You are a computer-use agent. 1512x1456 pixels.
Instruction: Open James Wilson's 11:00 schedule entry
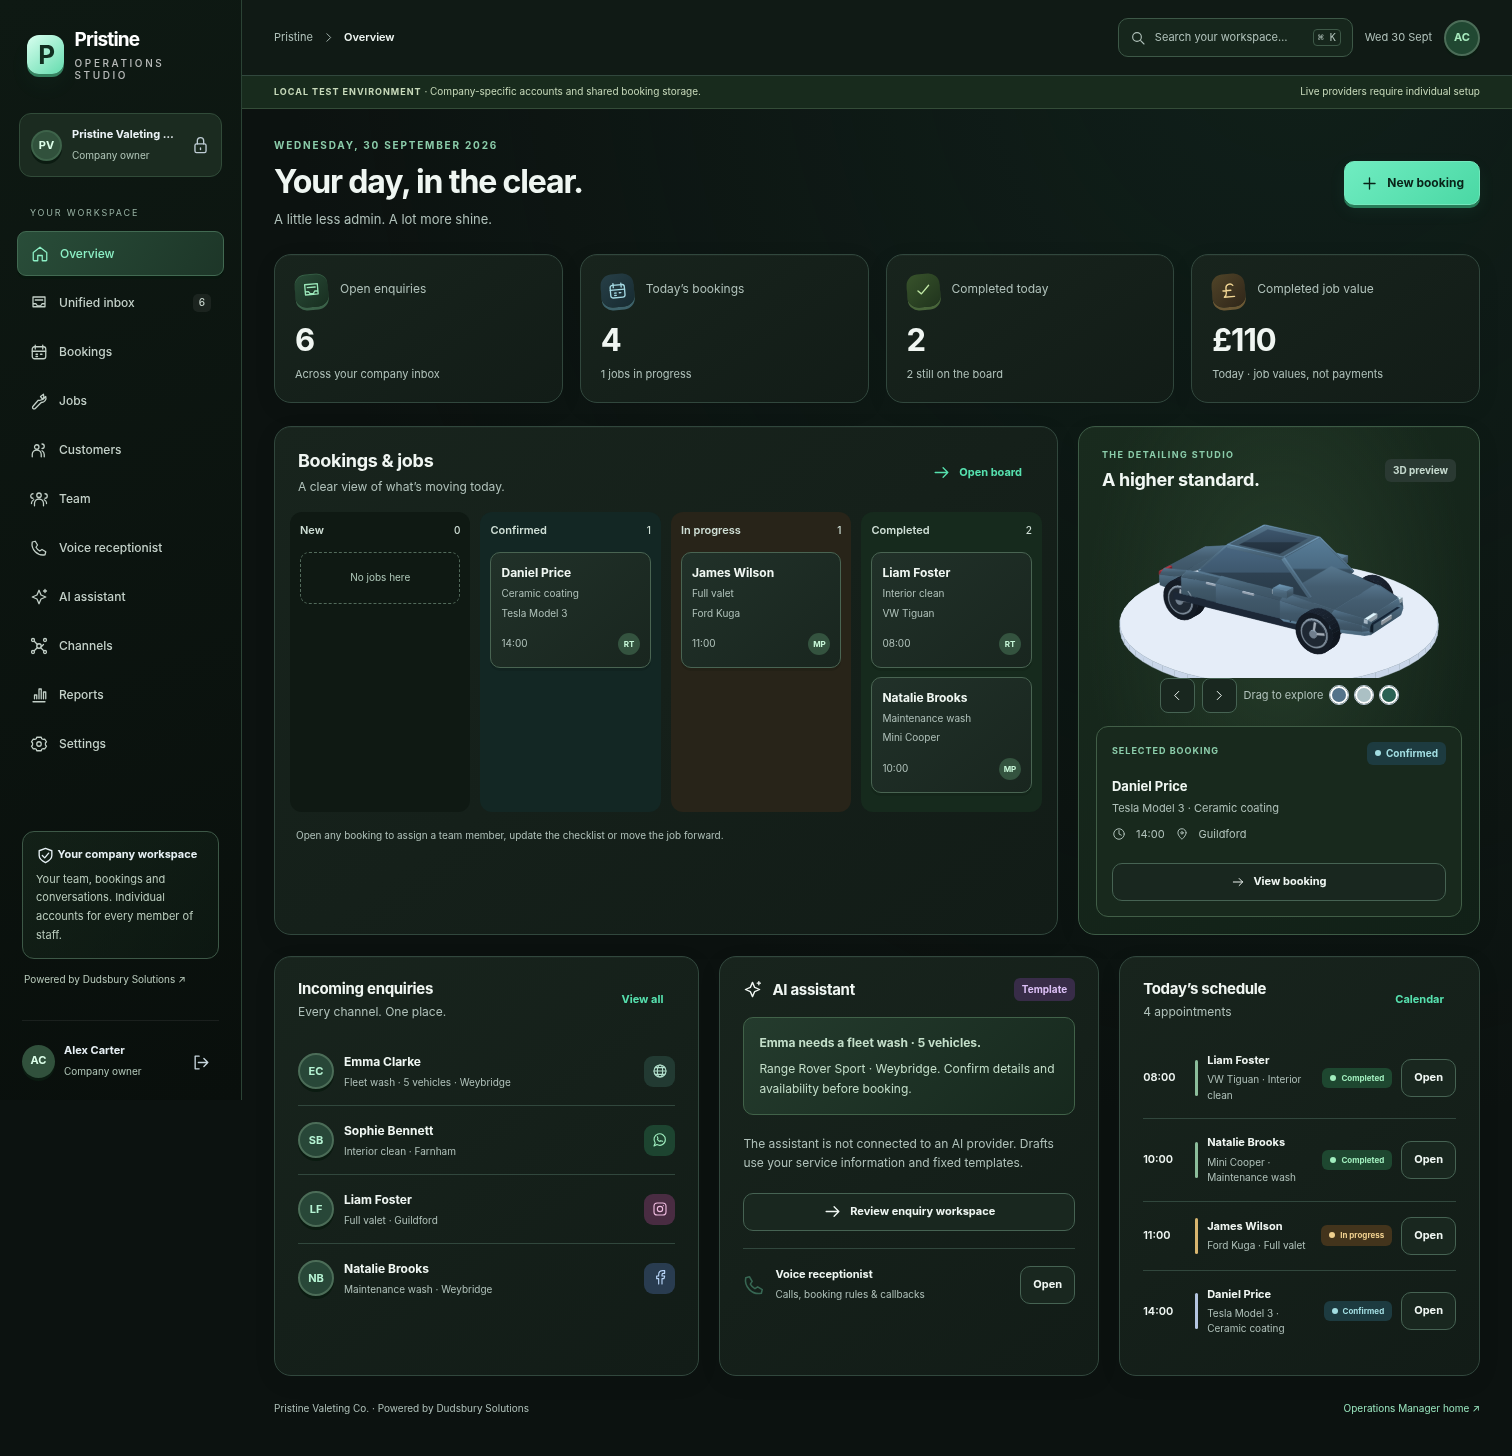tap(1428, 1235)
